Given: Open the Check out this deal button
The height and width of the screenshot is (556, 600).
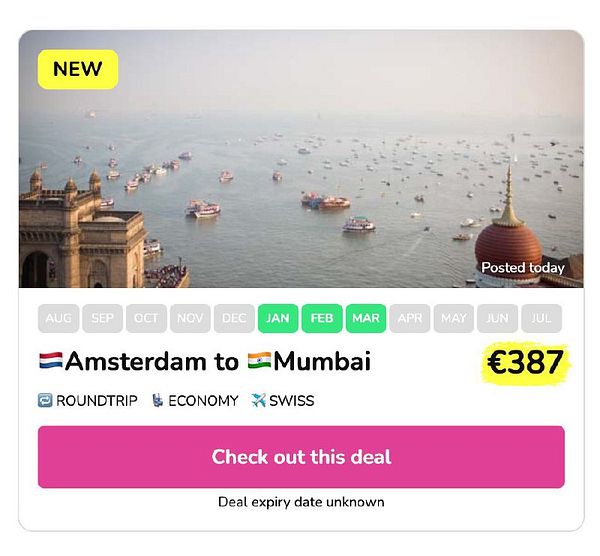Looking at the screenshot, I should 301,457.
